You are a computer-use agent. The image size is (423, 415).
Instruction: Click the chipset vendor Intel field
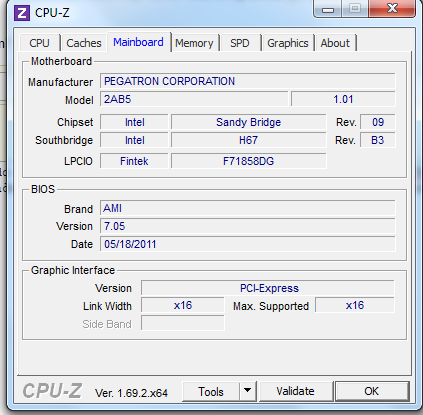click(x=134, y=122)
